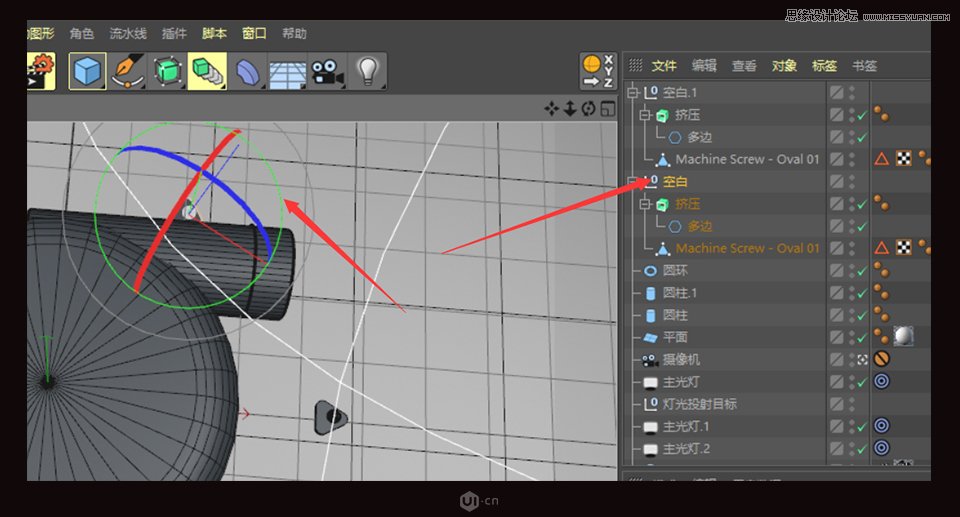Toggle the green checkmark for 圆环
The height and width of the screenshot is (517, 960).
point(862,271)
